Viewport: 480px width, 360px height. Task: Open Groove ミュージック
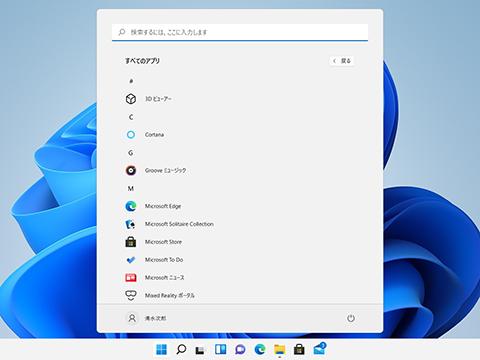[x=156, y=170]
